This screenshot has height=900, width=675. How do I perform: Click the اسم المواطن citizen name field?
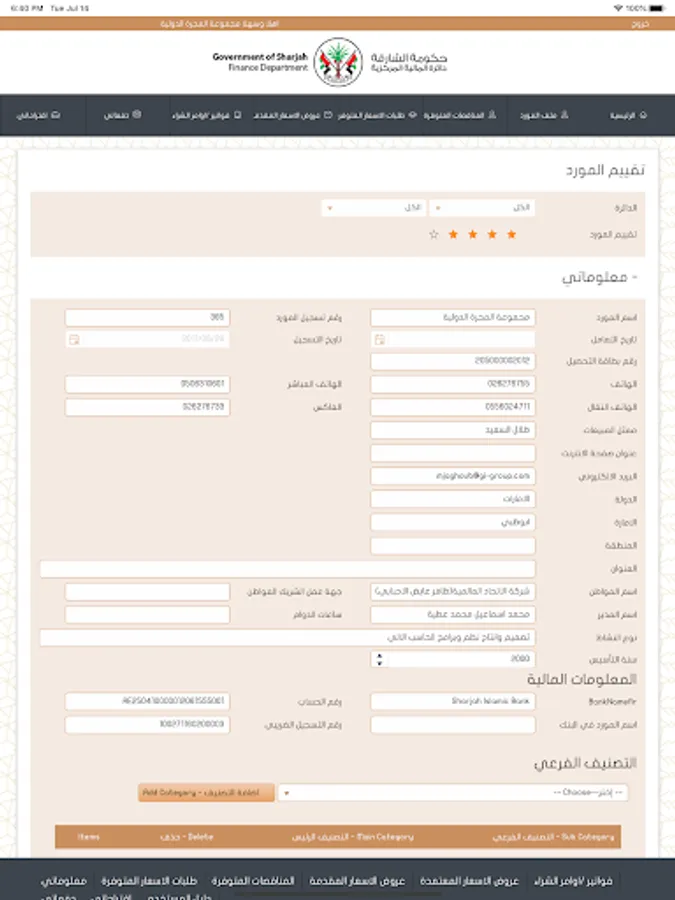click(453, 592)
